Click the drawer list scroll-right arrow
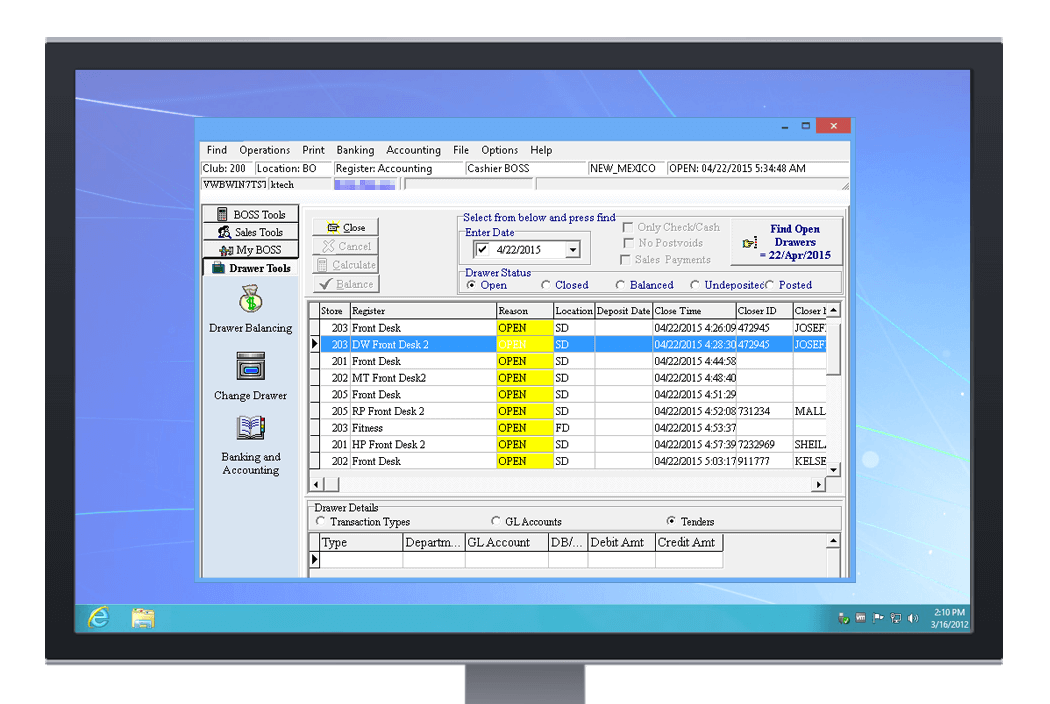This screenshot has width=1050, height=704. (818, 484)
